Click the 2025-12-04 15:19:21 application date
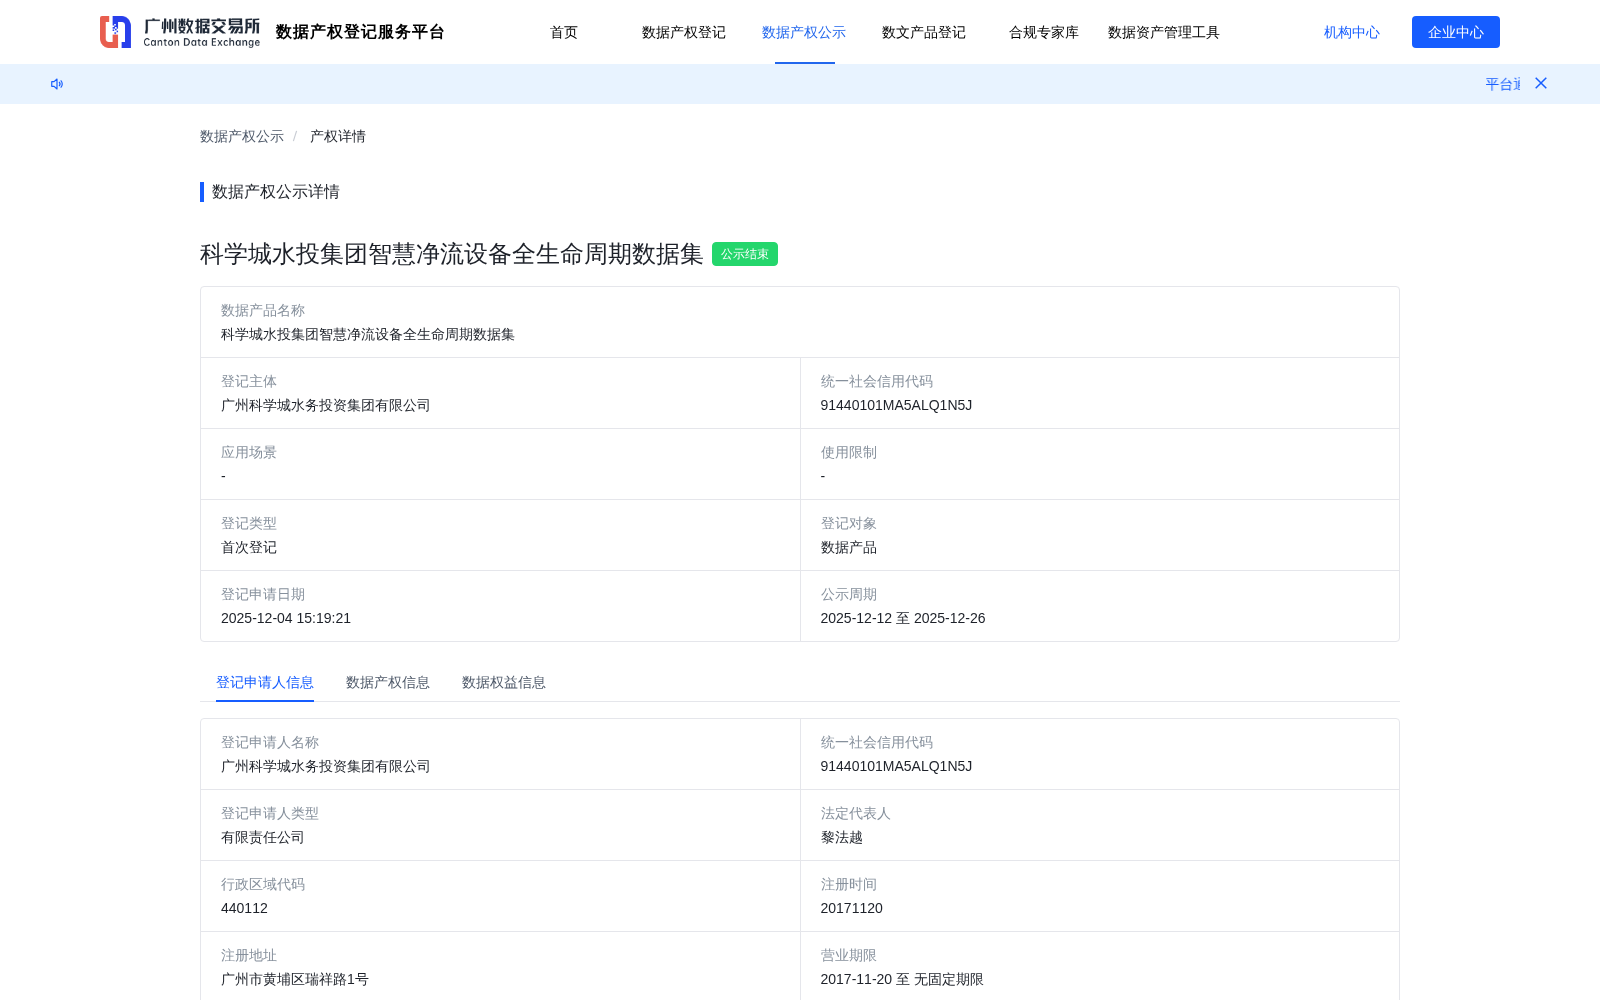Viewport: 1600px width, 1000px height. pos(286,618)
